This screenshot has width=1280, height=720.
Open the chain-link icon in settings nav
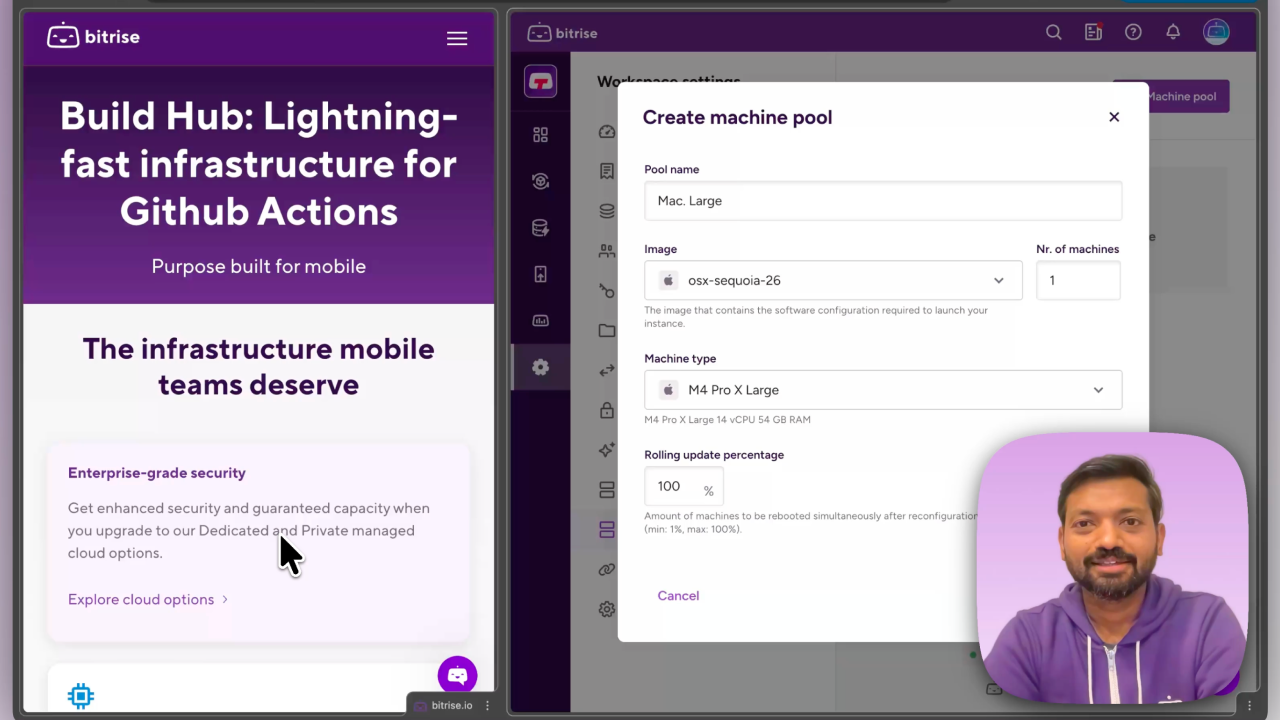[607, 569]
